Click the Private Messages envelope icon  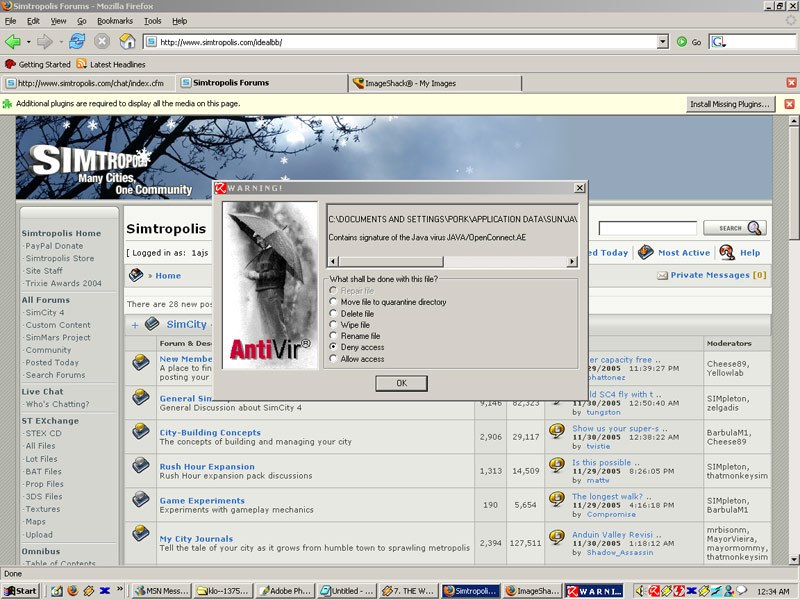tap(662, 276)
